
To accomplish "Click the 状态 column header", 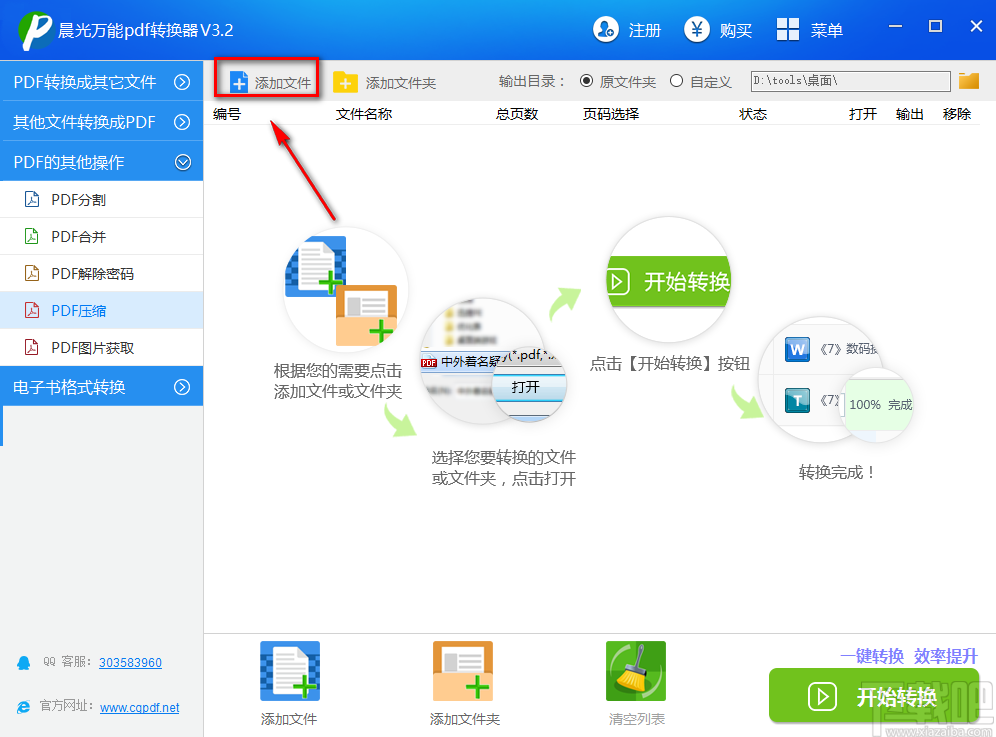I will pyautogui.click(x=753, y=114).
